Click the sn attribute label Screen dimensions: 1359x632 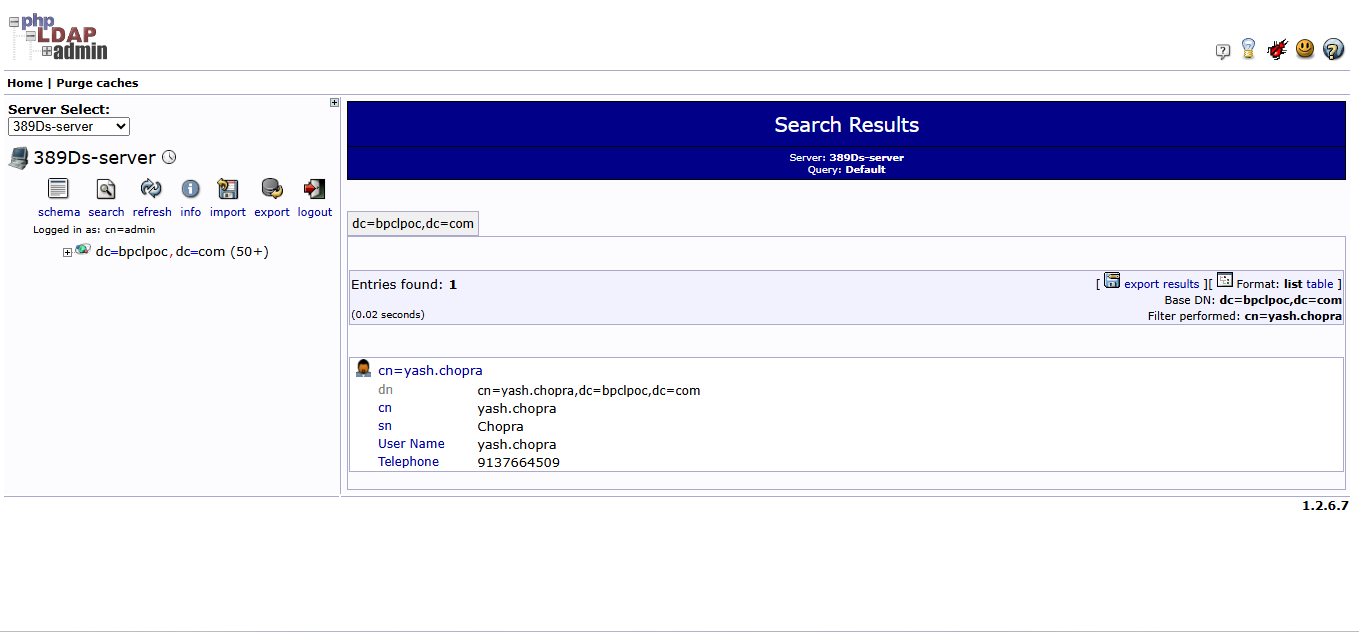point(385,426)
